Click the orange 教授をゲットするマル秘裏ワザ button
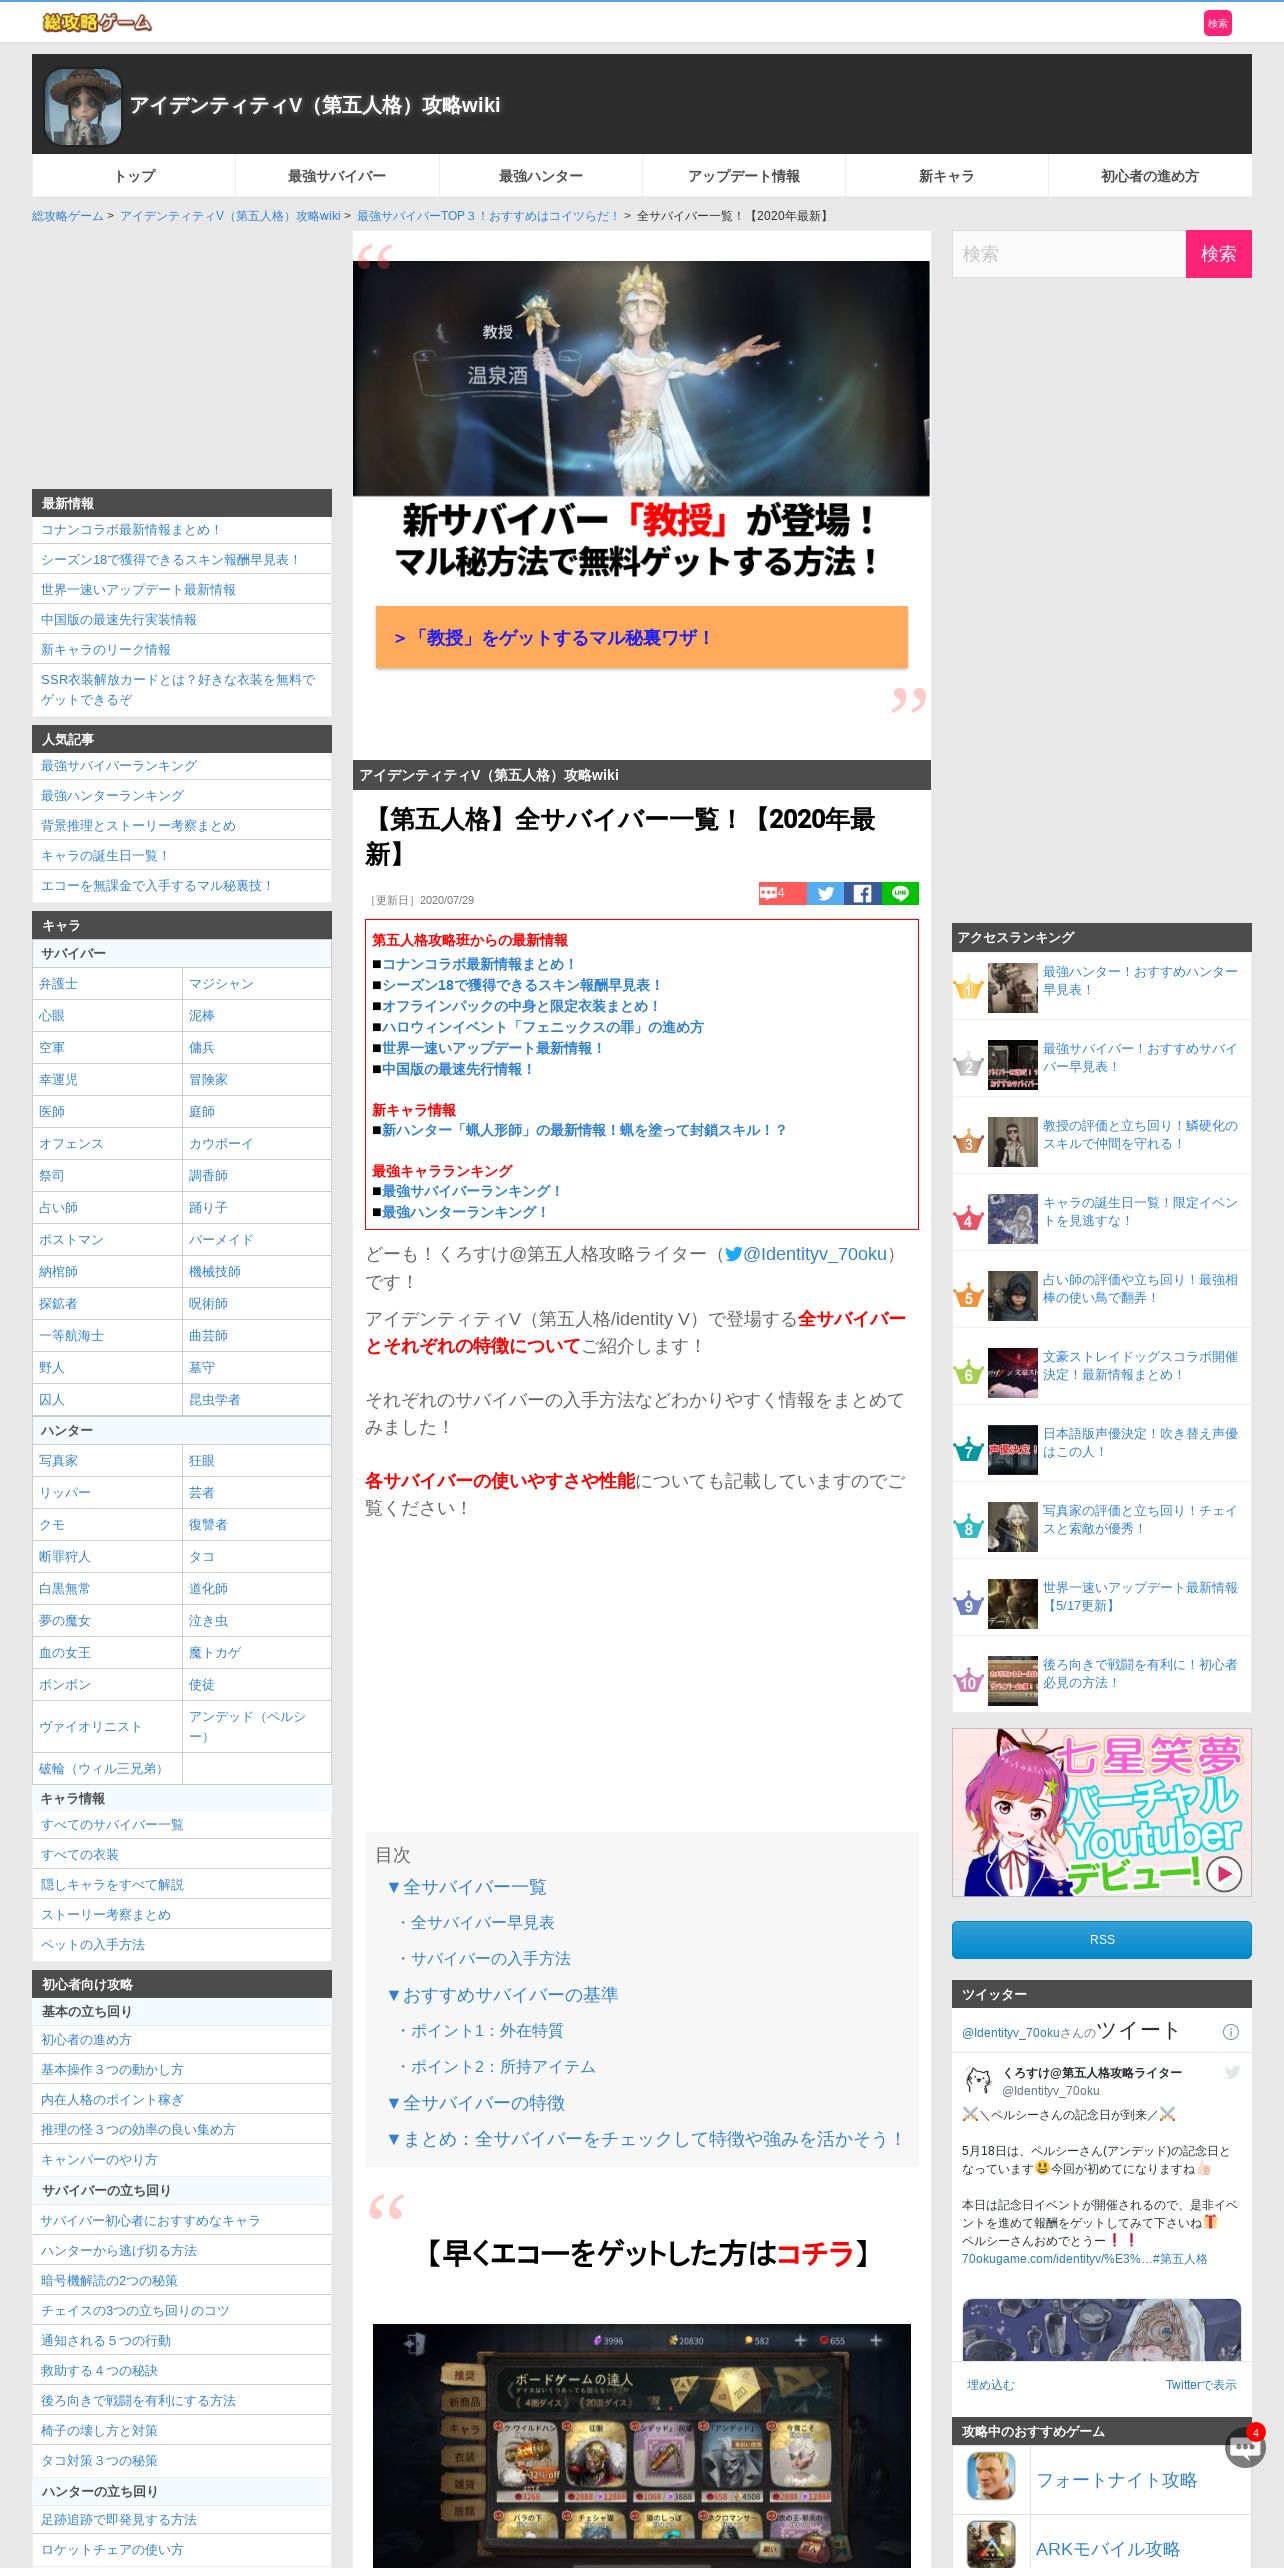The image size is (1284, 2568). coord(642,637)
